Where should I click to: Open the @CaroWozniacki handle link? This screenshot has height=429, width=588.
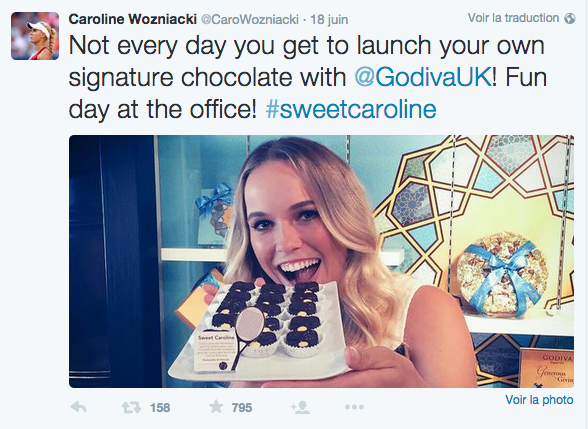(250, 20)
